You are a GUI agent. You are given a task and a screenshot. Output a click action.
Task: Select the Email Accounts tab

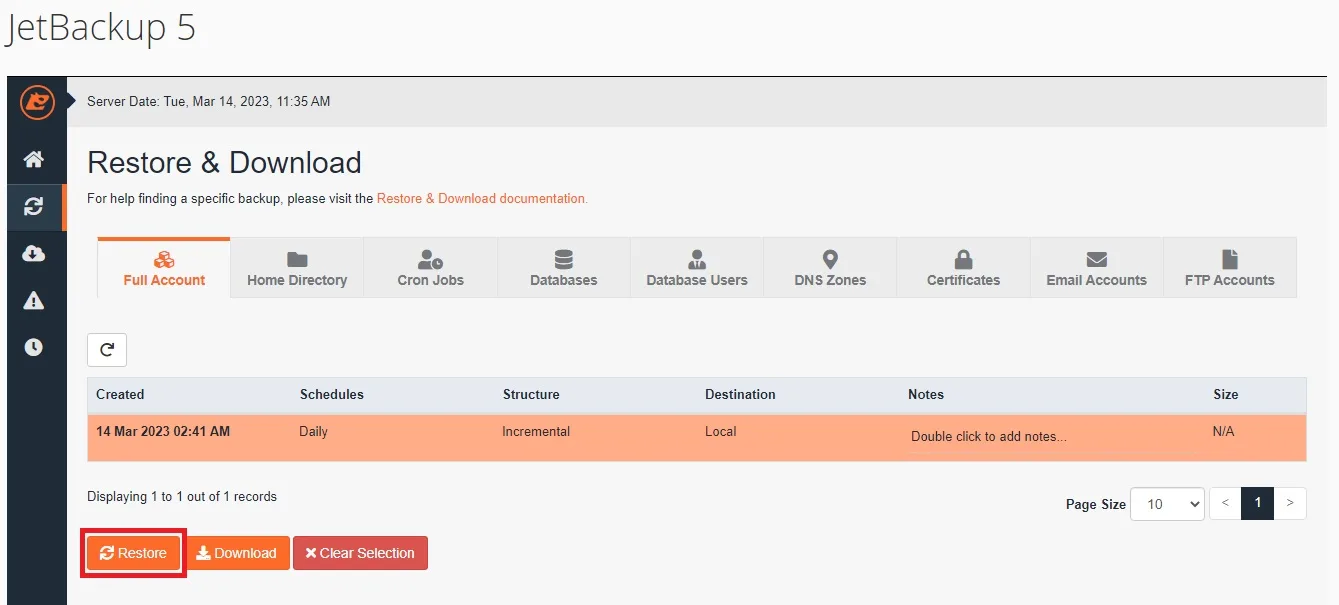1096,269
